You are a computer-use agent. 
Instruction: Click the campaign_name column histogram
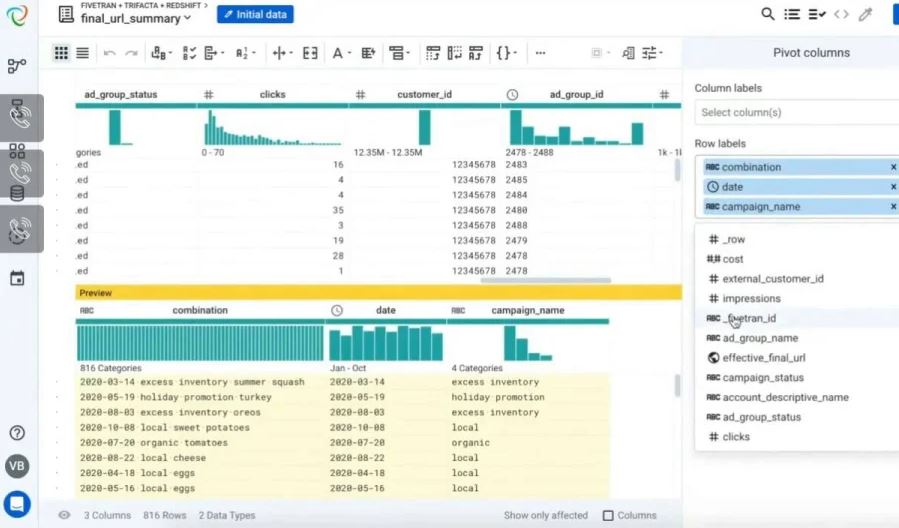[527, 343]
